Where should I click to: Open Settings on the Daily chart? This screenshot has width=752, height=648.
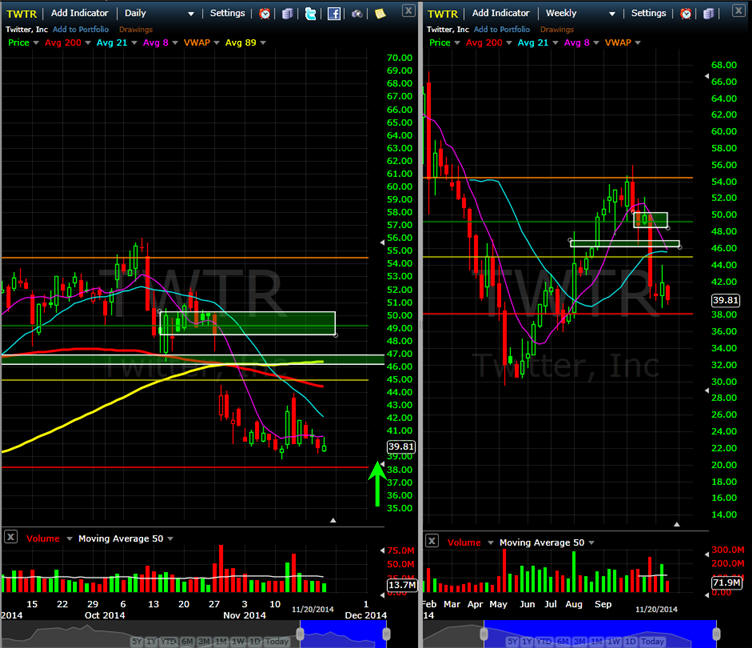[228, 13]
